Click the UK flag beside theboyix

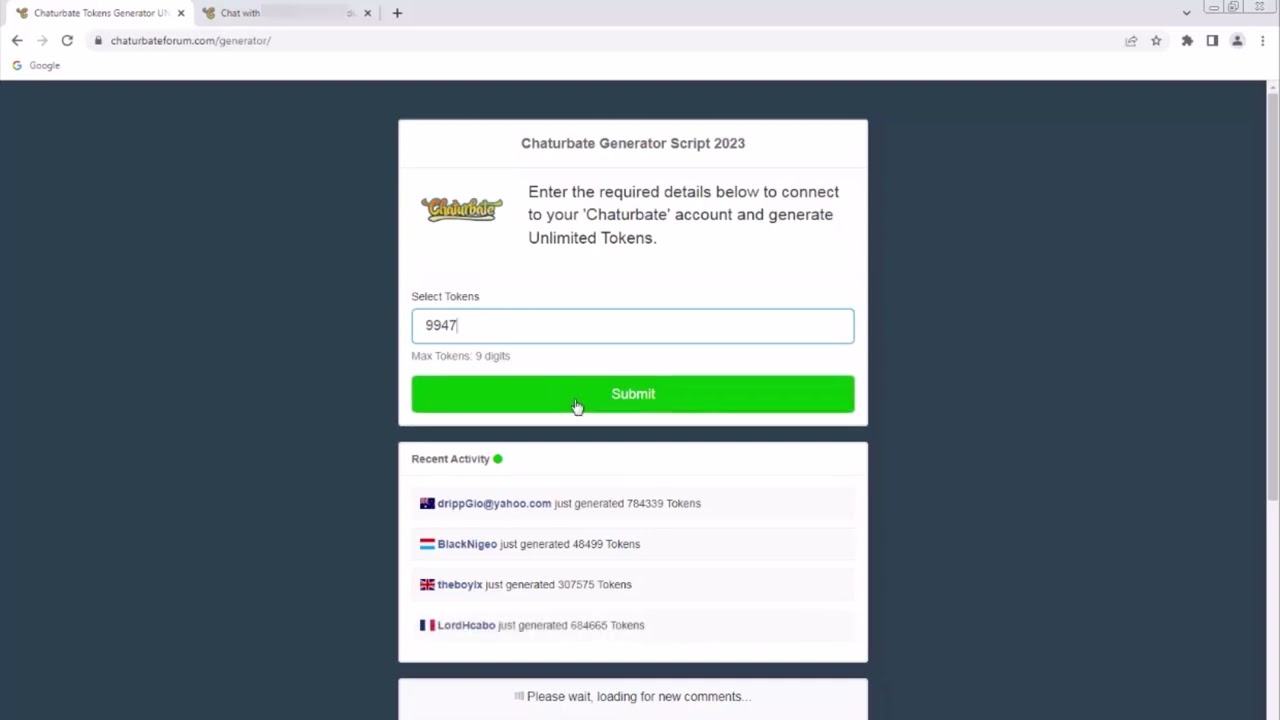[x=427, y=585]
